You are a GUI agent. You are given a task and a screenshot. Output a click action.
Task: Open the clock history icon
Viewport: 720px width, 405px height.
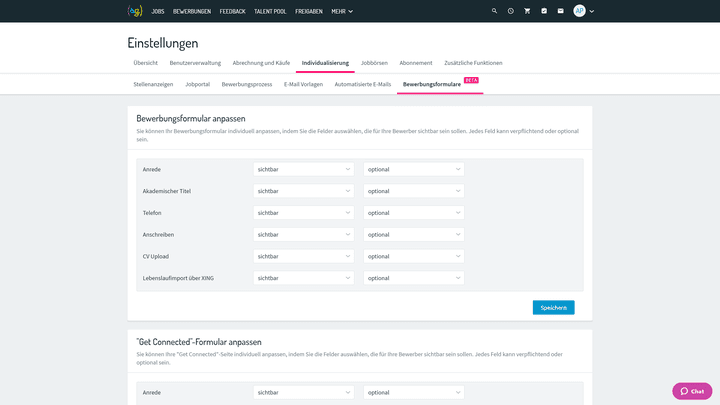pyautogui.click(x=510, y=11)
